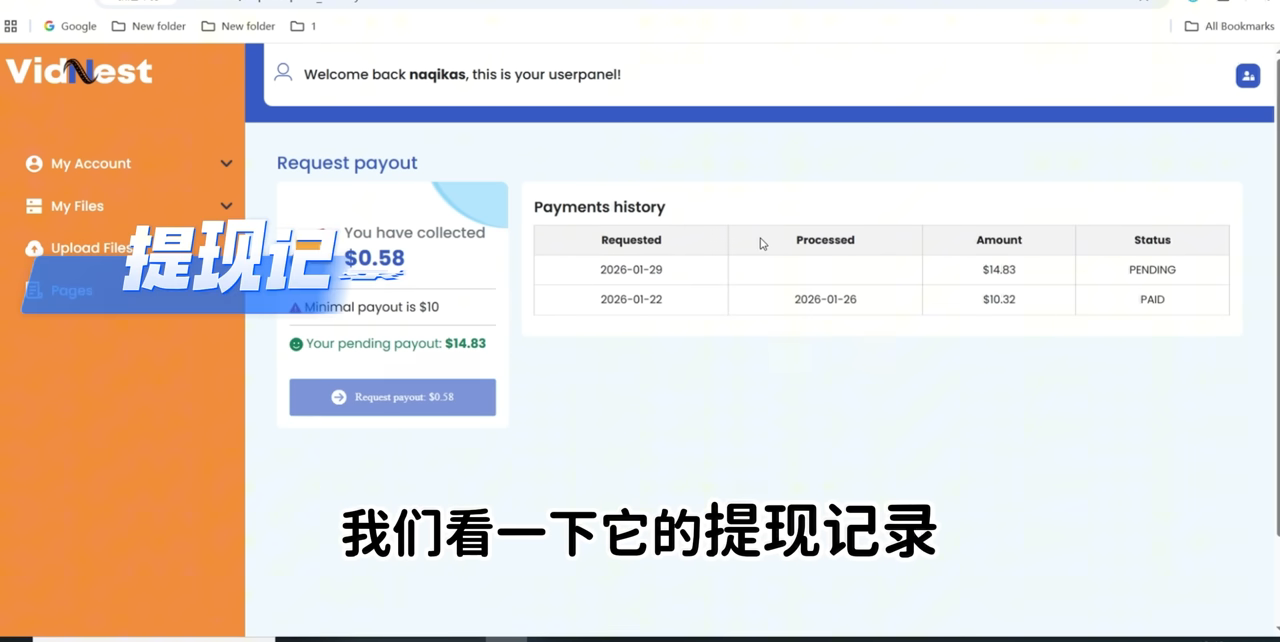Viewport: 1280px width, 642px height.
Task: Click the My Account person icon
Action: point(34,164)
